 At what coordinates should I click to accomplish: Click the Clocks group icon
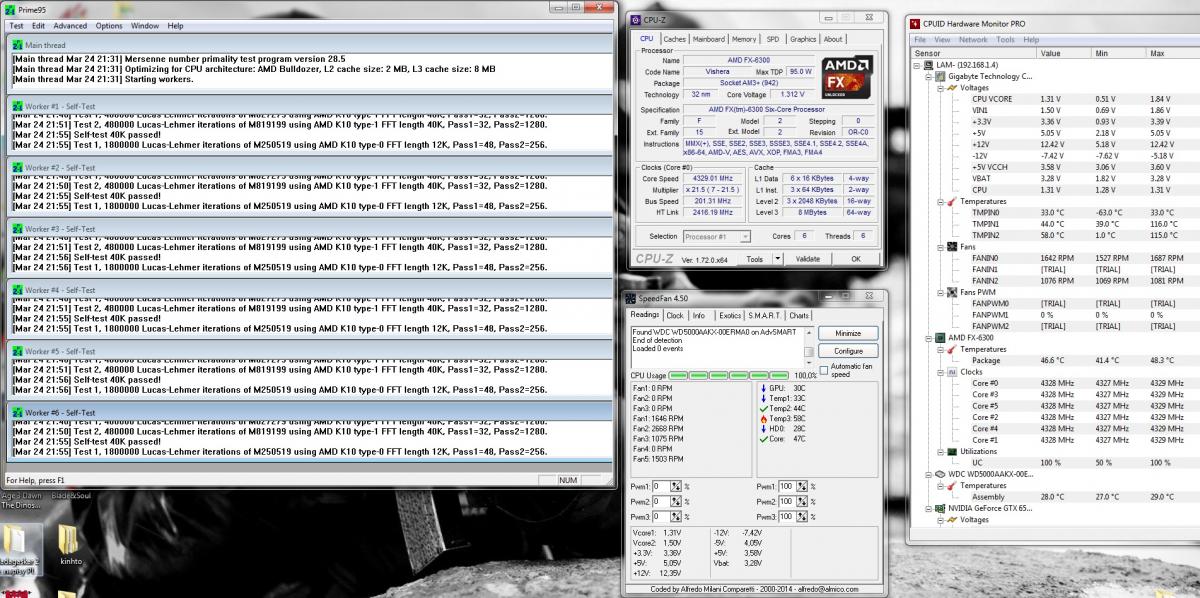[951, 371]
